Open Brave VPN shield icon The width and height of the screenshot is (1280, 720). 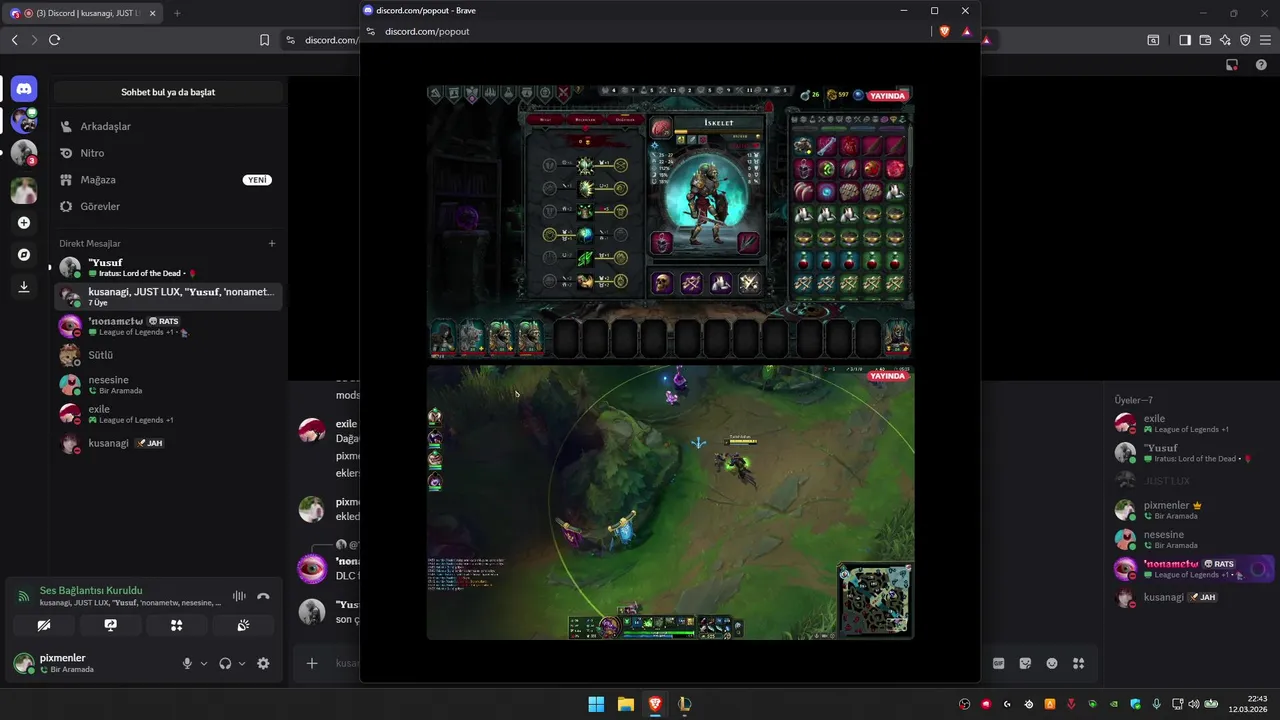pyautogui.click(x=1245, y=40)
